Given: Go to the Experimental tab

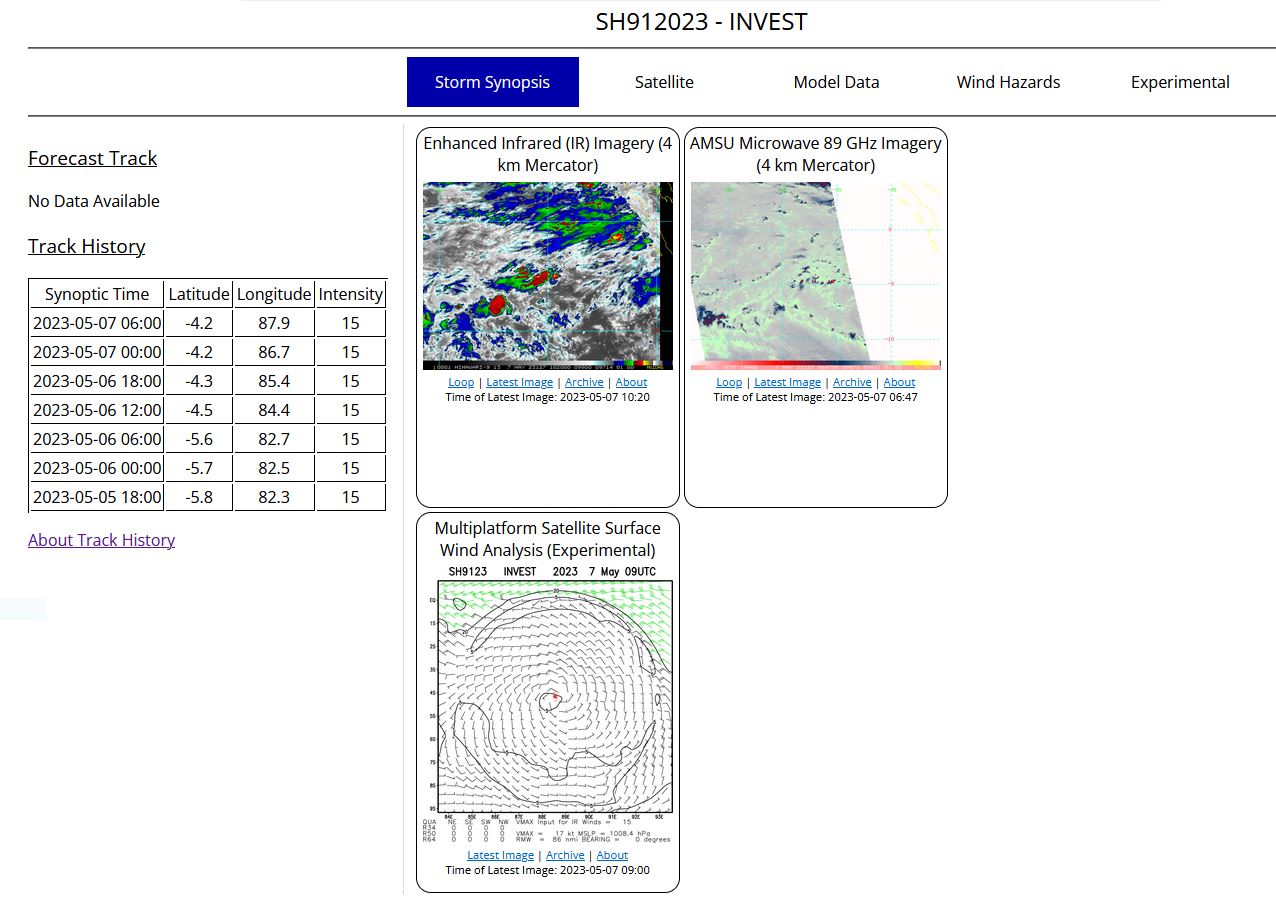Looking at the screenshot, I should 1180,82.
